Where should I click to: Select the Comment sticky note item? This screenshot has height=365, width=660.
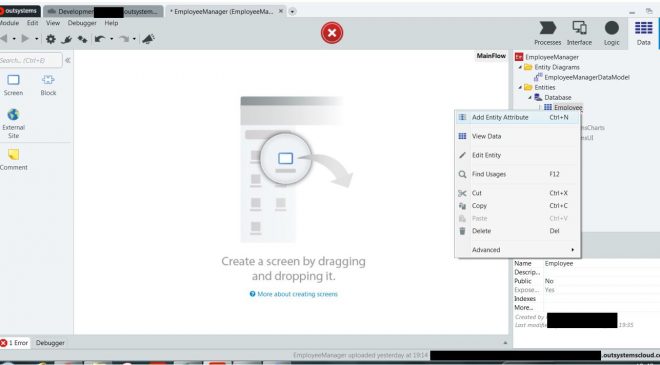(13, 160)
